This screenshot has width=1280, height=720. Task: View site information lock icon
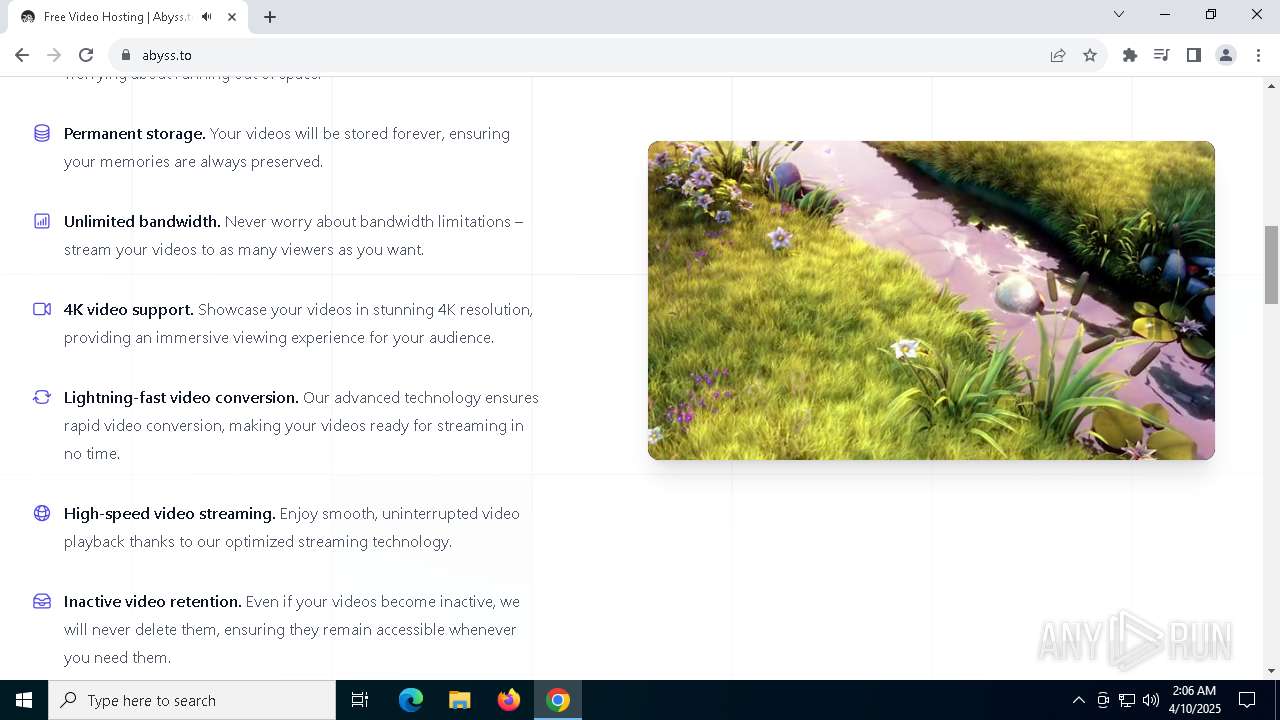point(126,55)
